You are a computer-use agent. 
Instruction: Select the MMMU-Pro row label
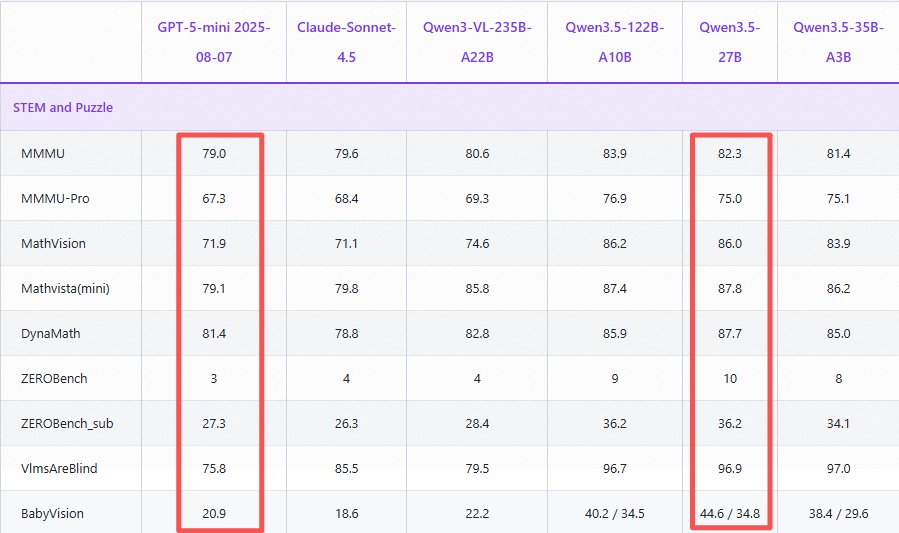click(55, 199)
